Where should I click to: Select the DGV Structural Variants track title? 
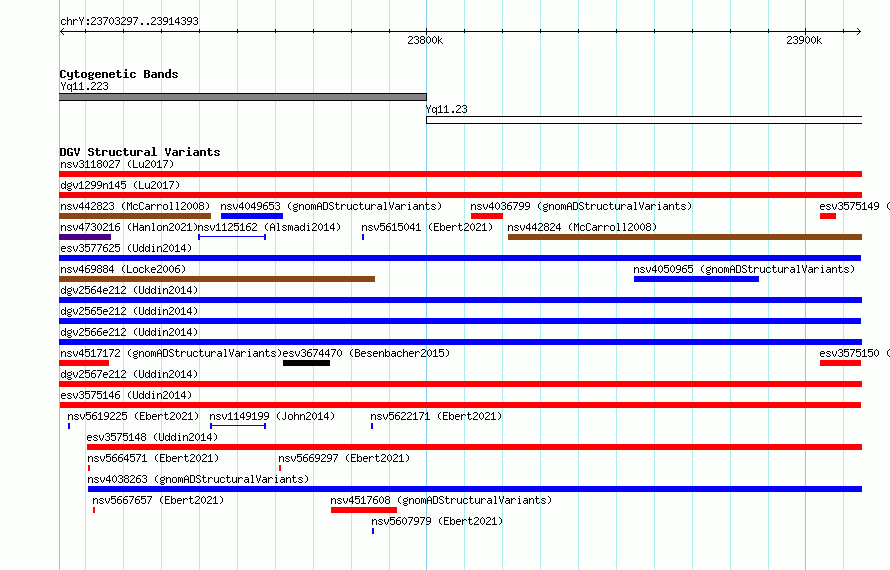(x=140, y=152)
